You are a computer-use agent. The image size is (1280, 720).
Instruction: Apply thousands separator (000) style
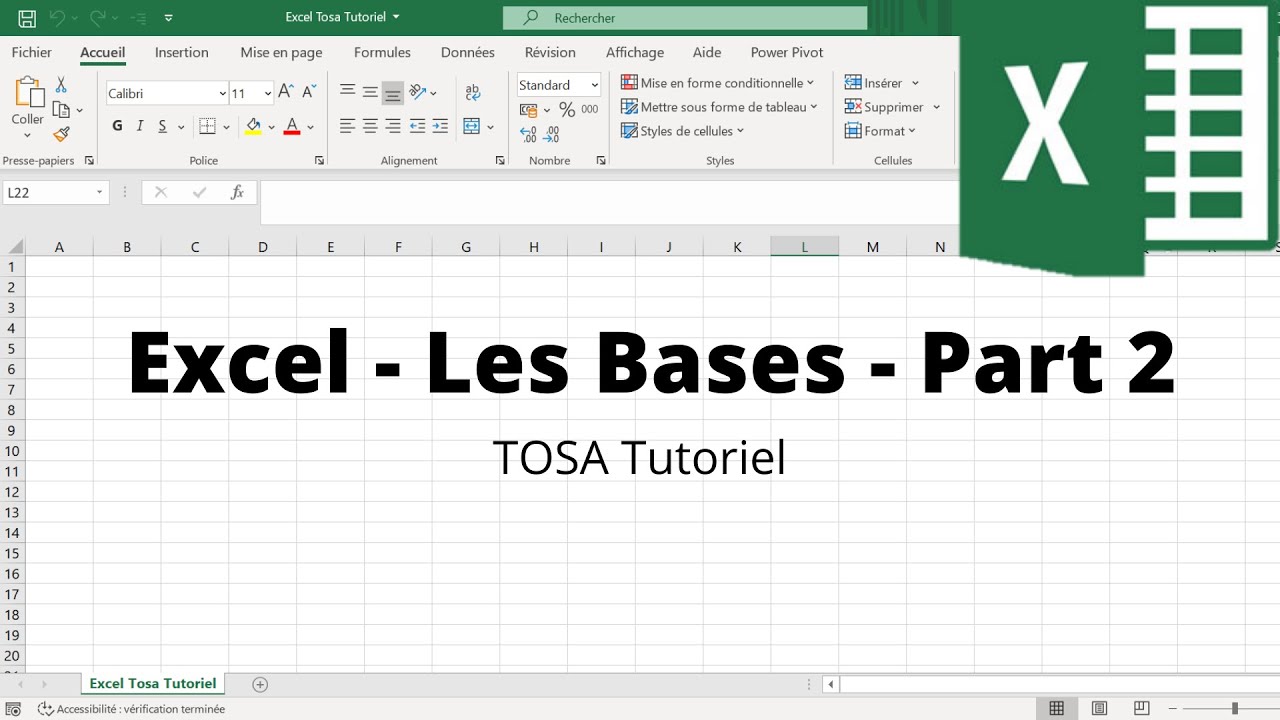(x=590, y=110)
